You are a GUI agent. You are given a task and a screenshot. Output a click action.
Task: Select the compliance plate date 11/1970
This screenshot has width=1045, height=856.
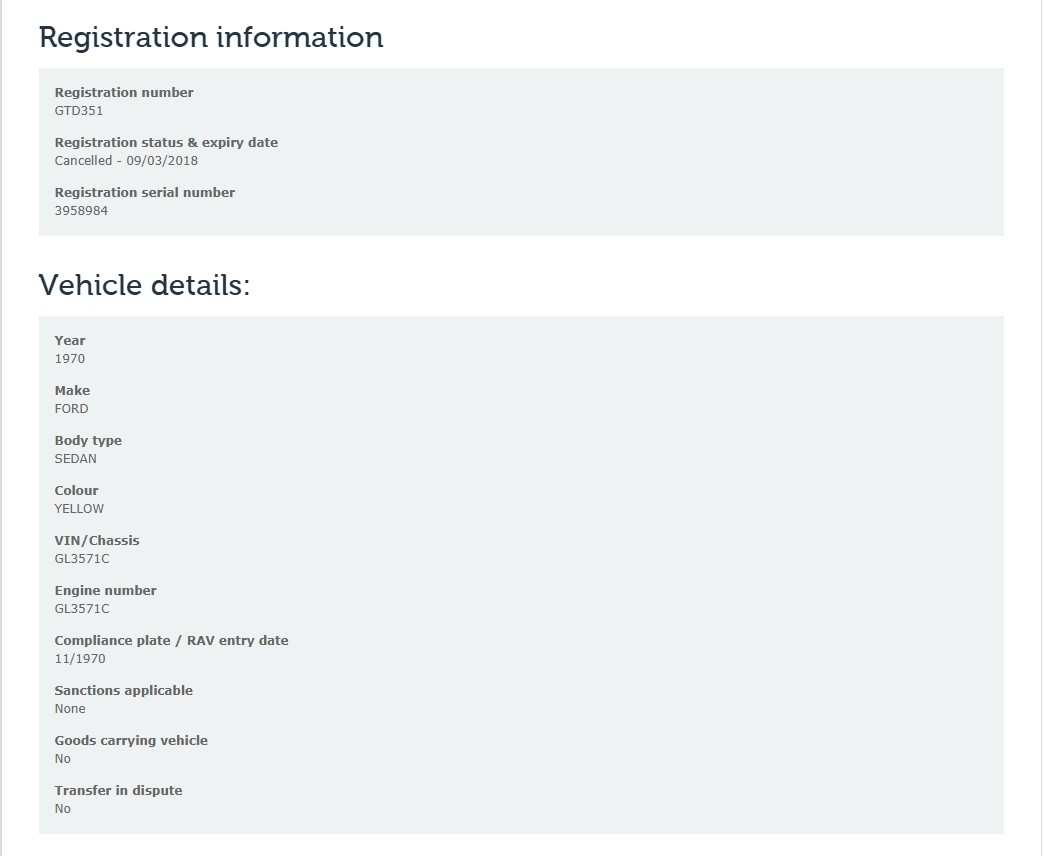point(80,659)
